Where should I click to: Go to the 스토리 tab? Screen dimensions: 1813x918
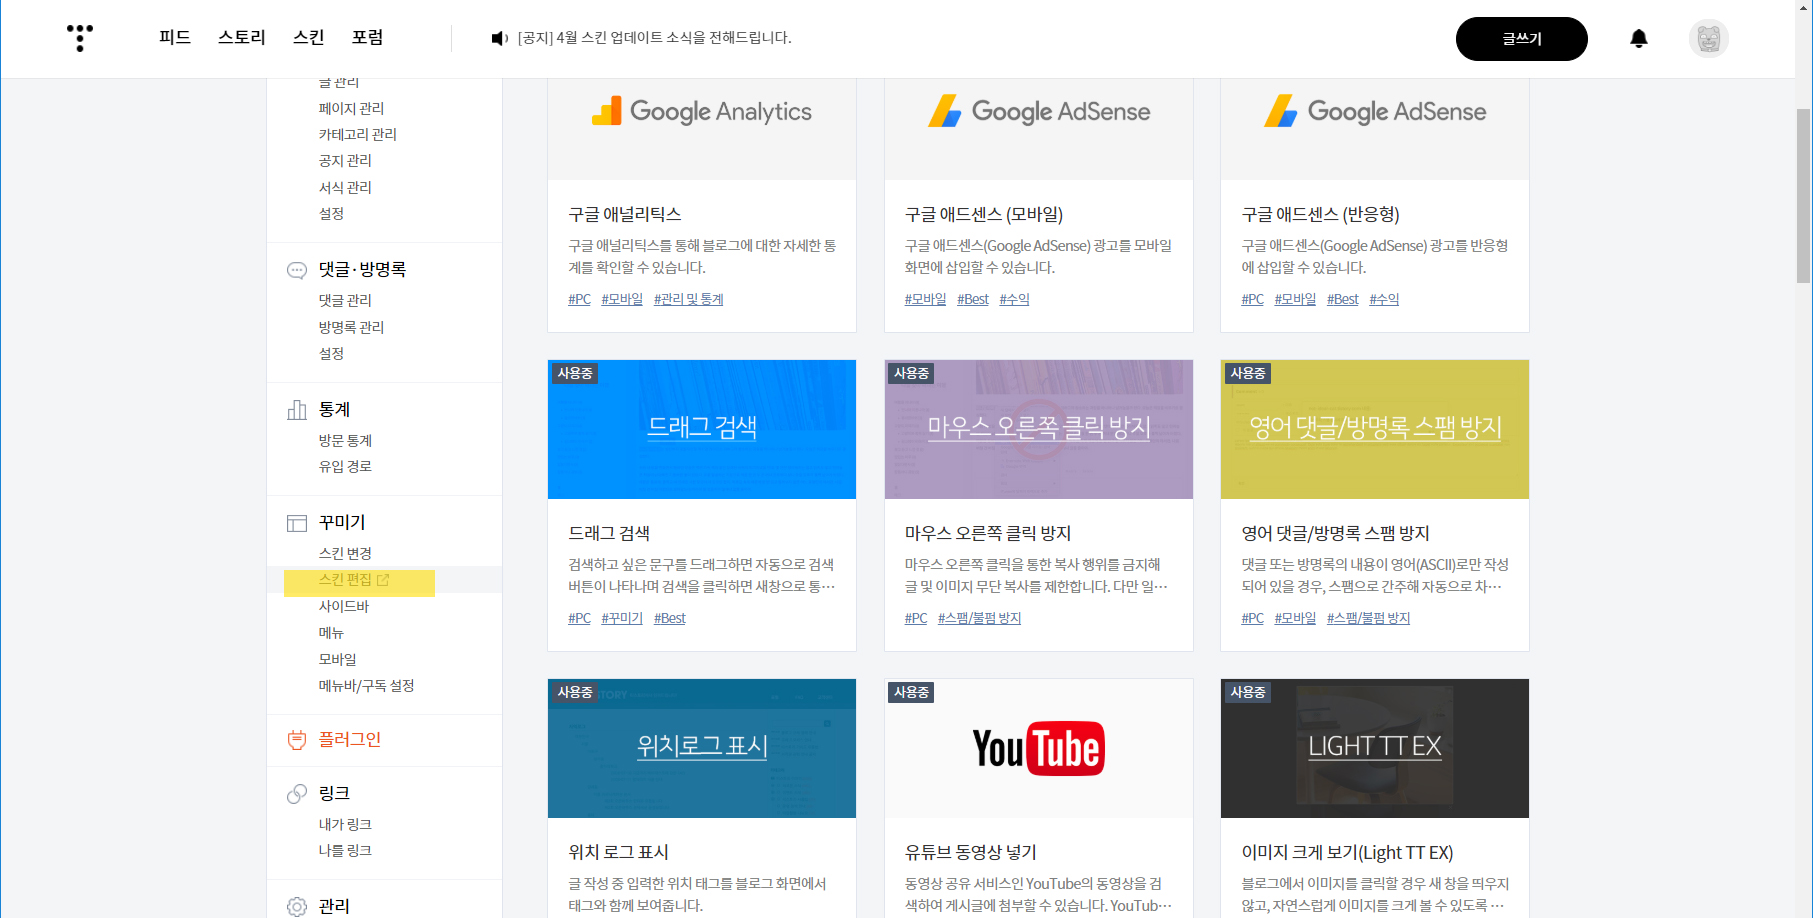click(242, 37)
